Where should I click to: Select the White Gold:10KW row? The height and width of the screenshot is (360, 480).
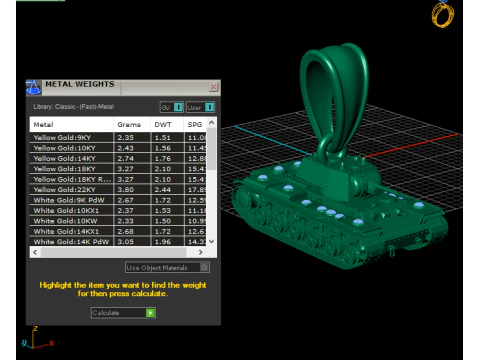tap(118, 221)
